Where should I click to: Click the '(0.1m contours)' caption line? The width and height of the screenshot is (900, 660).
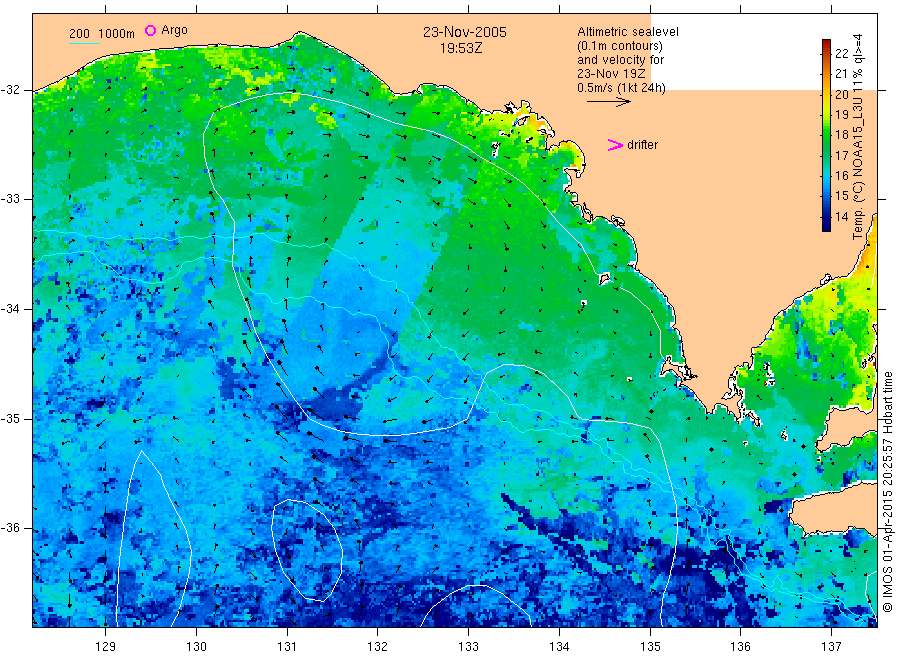coord(619,46)
